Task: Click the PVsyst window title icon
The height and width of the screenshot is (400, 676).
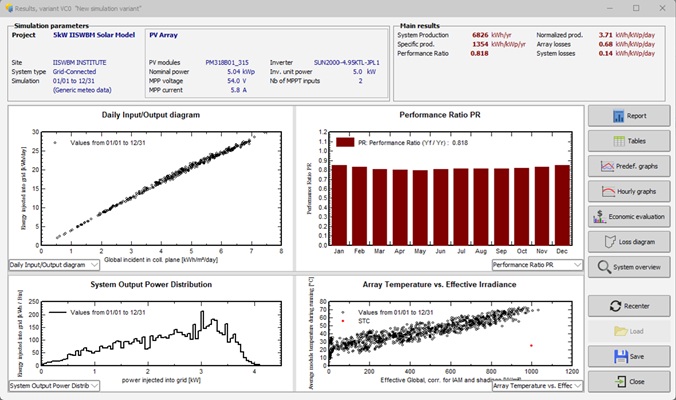Action: coord(9,8)
